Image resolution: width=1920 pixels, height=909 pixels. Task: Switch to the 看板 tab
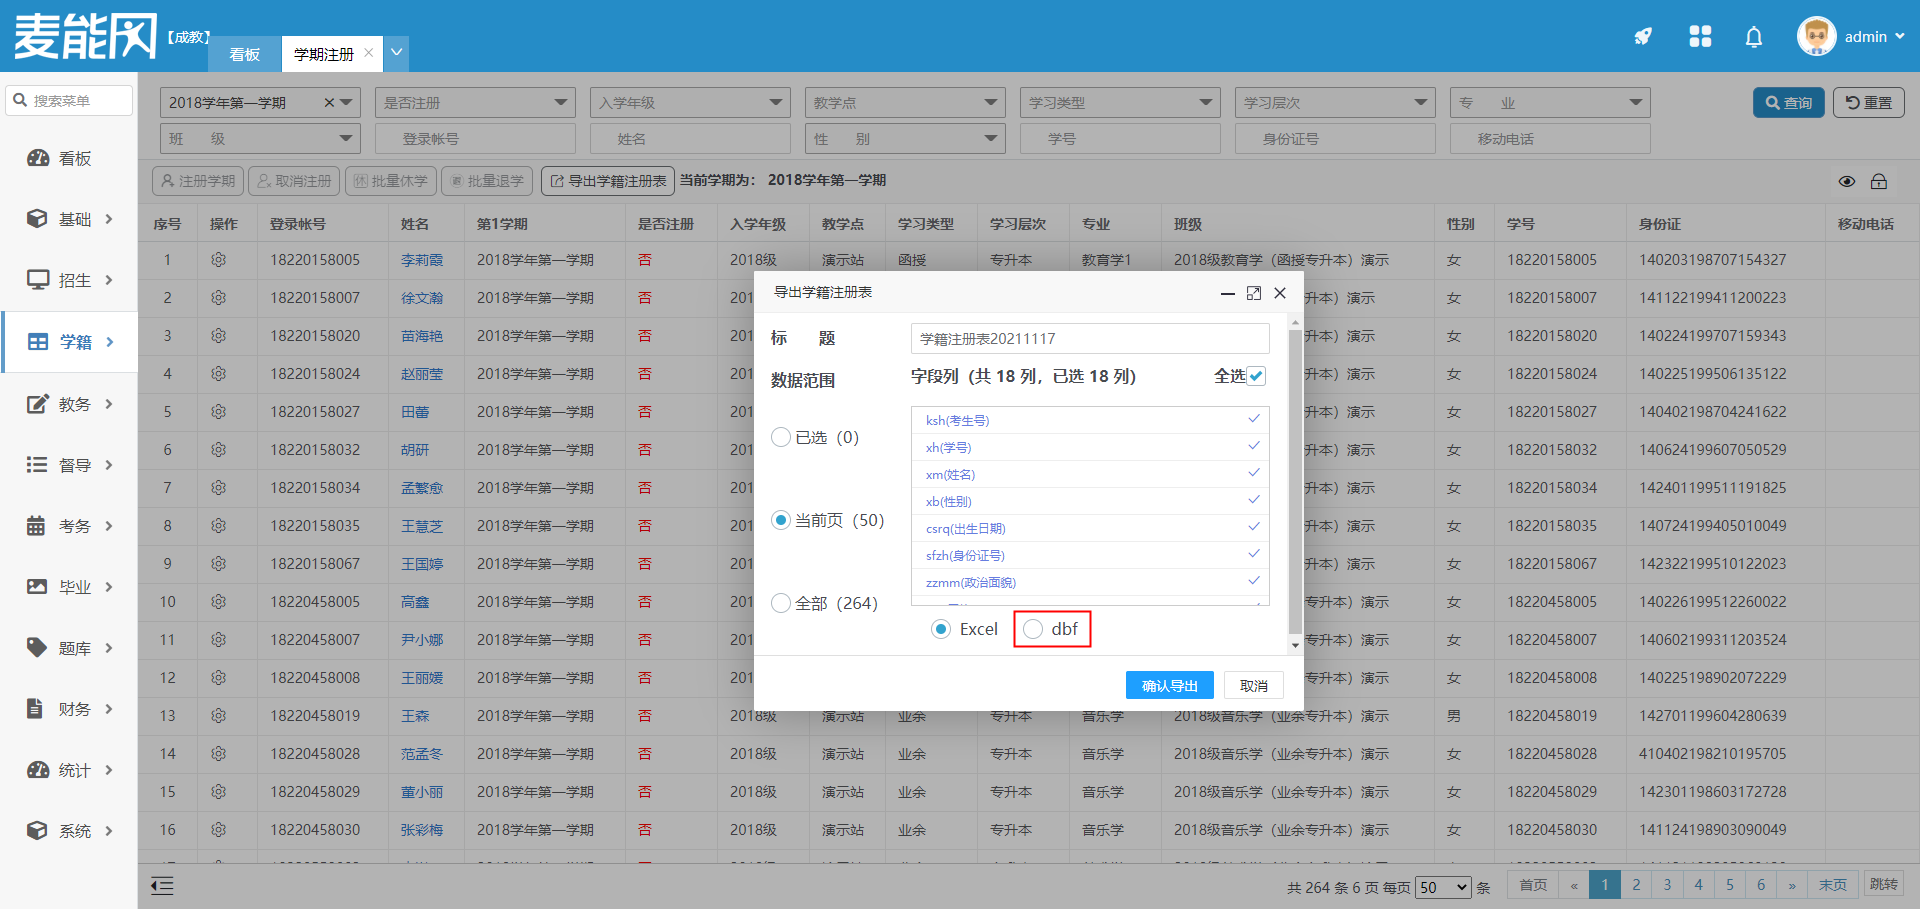(x=244, y=54)
